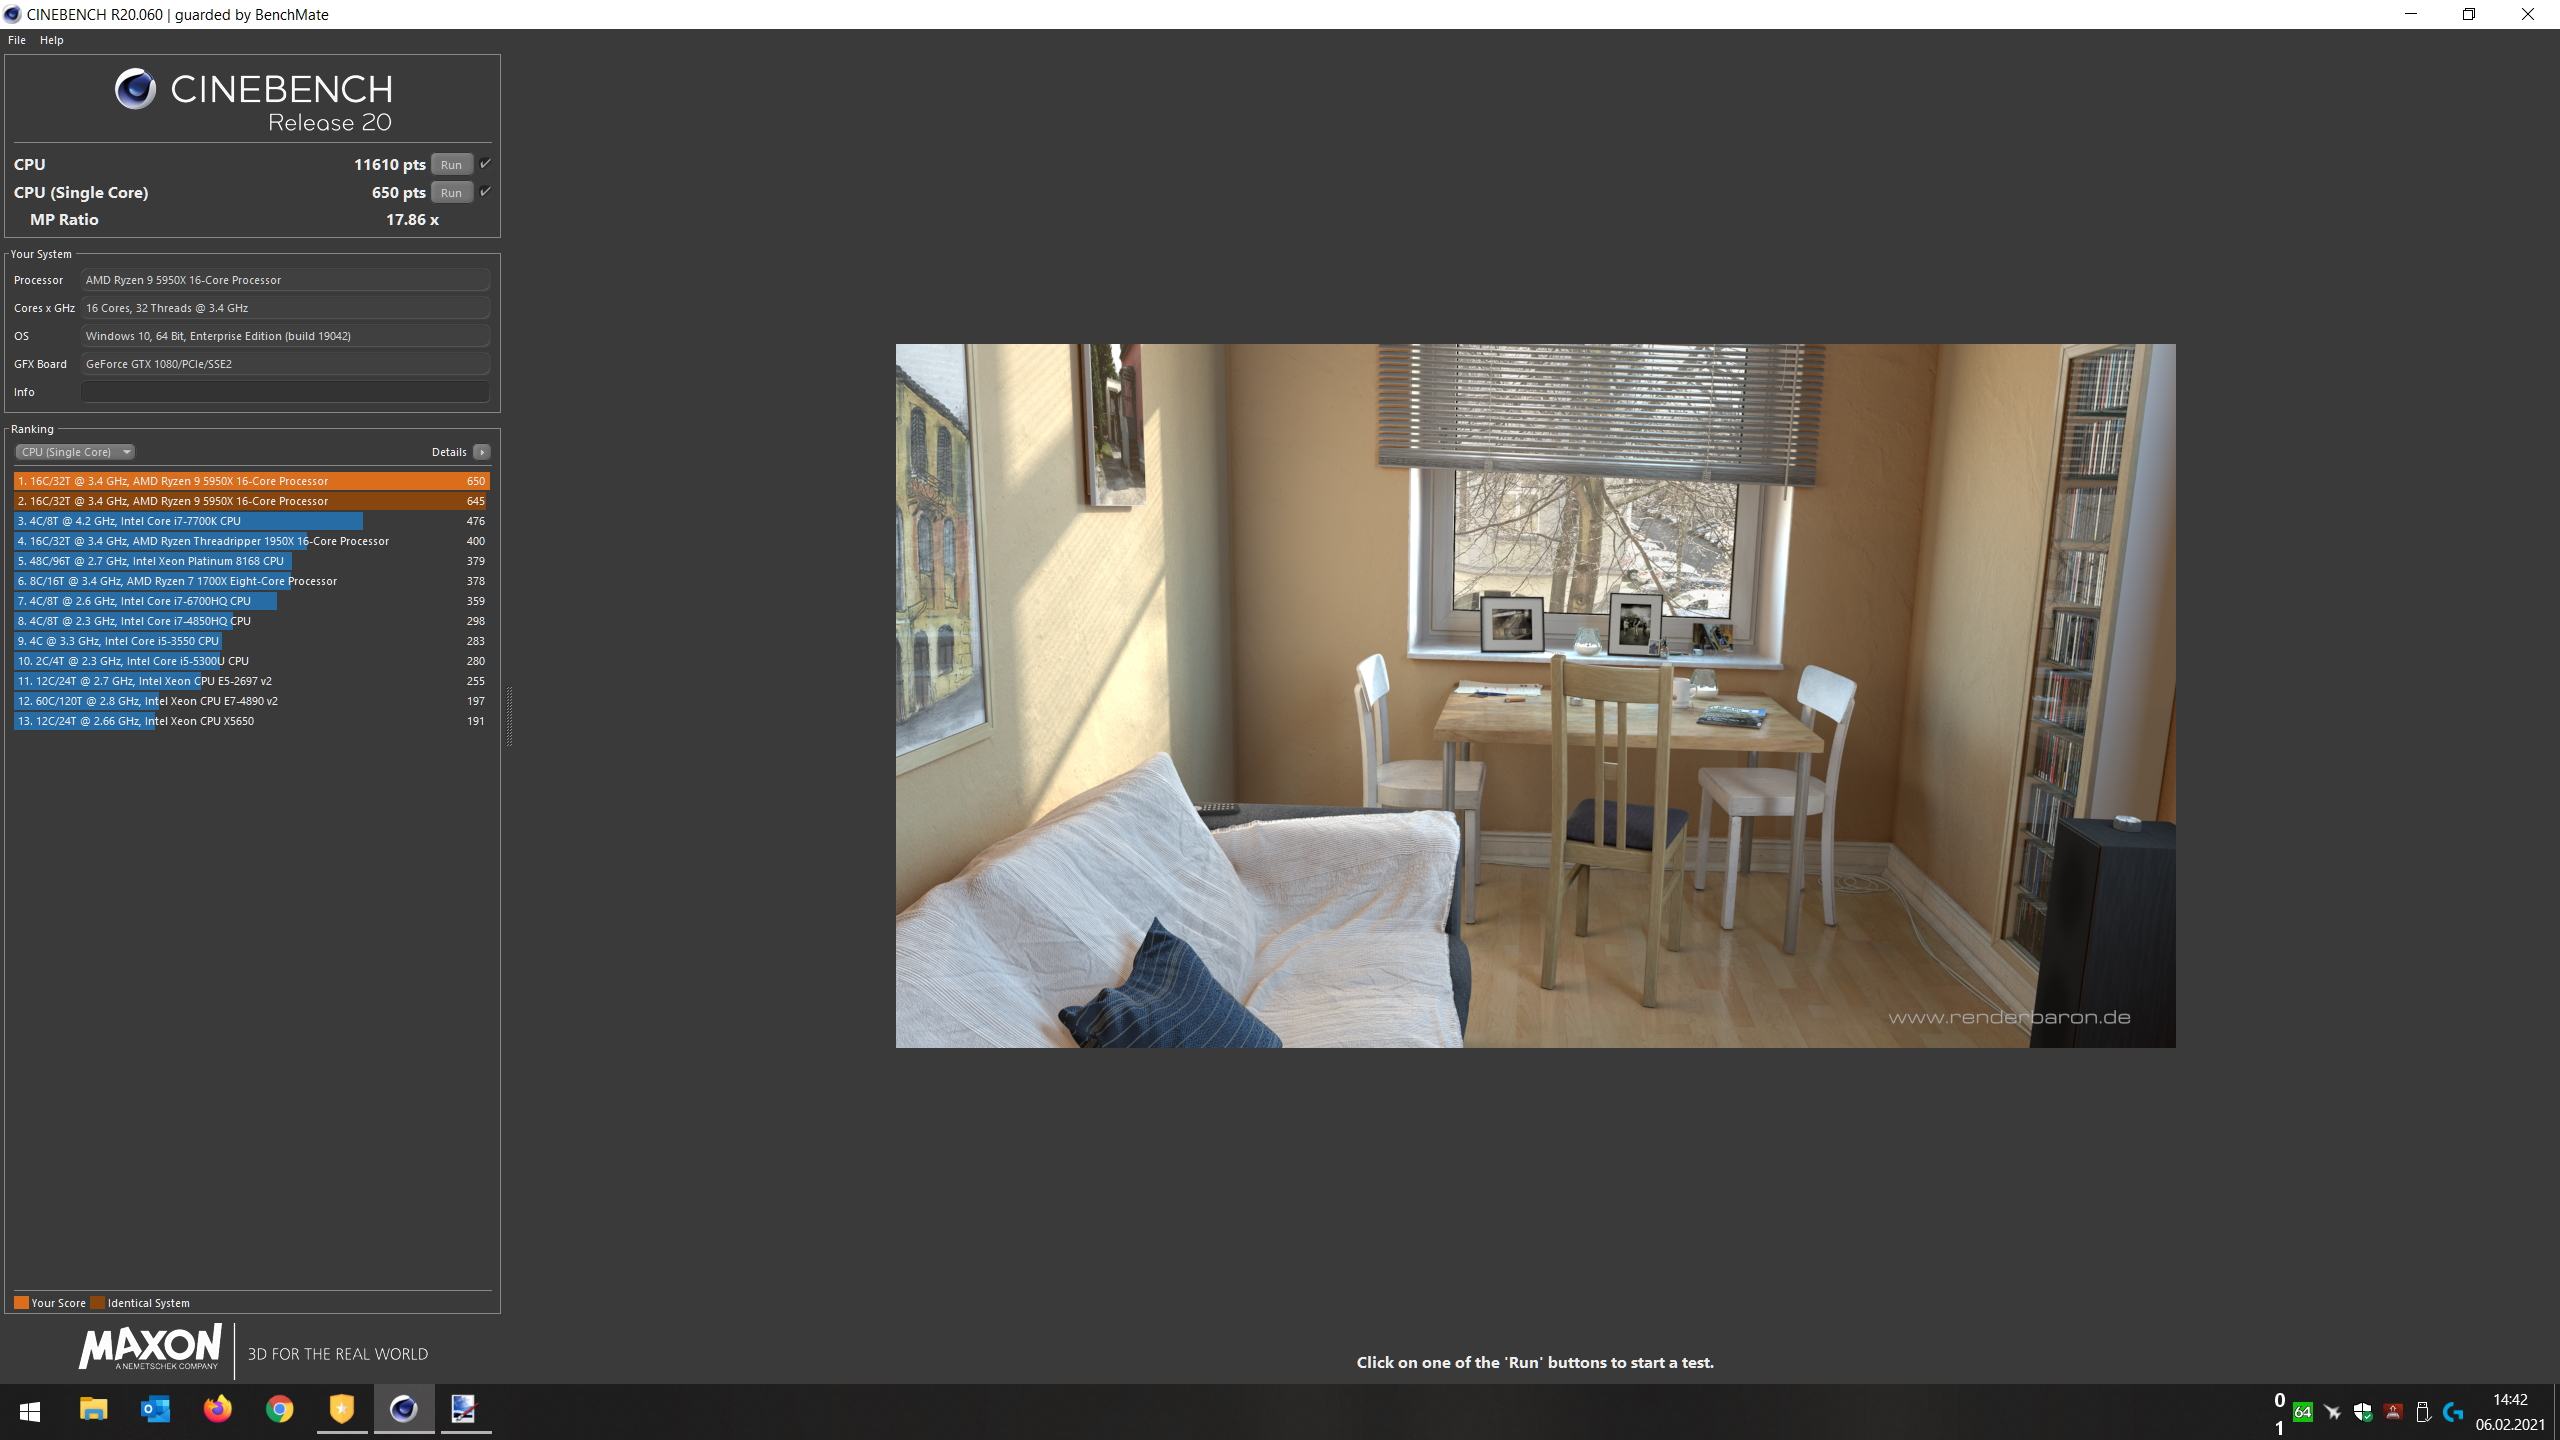
Task: Toggle the CPU multicore checkbox
Action: click(485, 164)
